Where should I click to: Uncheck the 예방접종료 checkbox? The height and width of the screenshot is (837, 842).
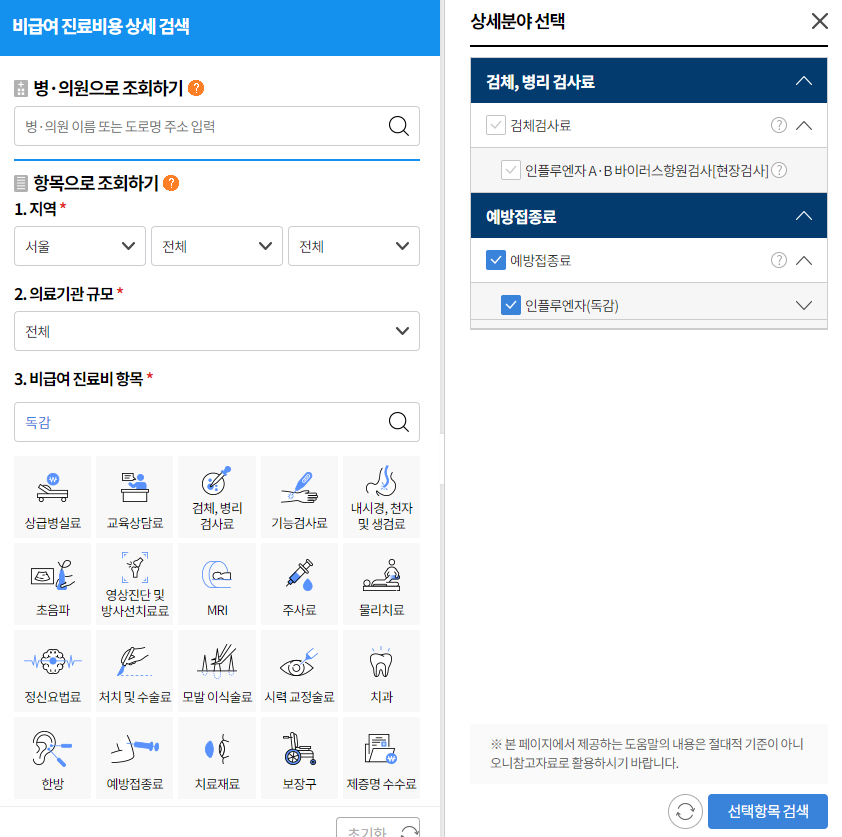[494, 260]
